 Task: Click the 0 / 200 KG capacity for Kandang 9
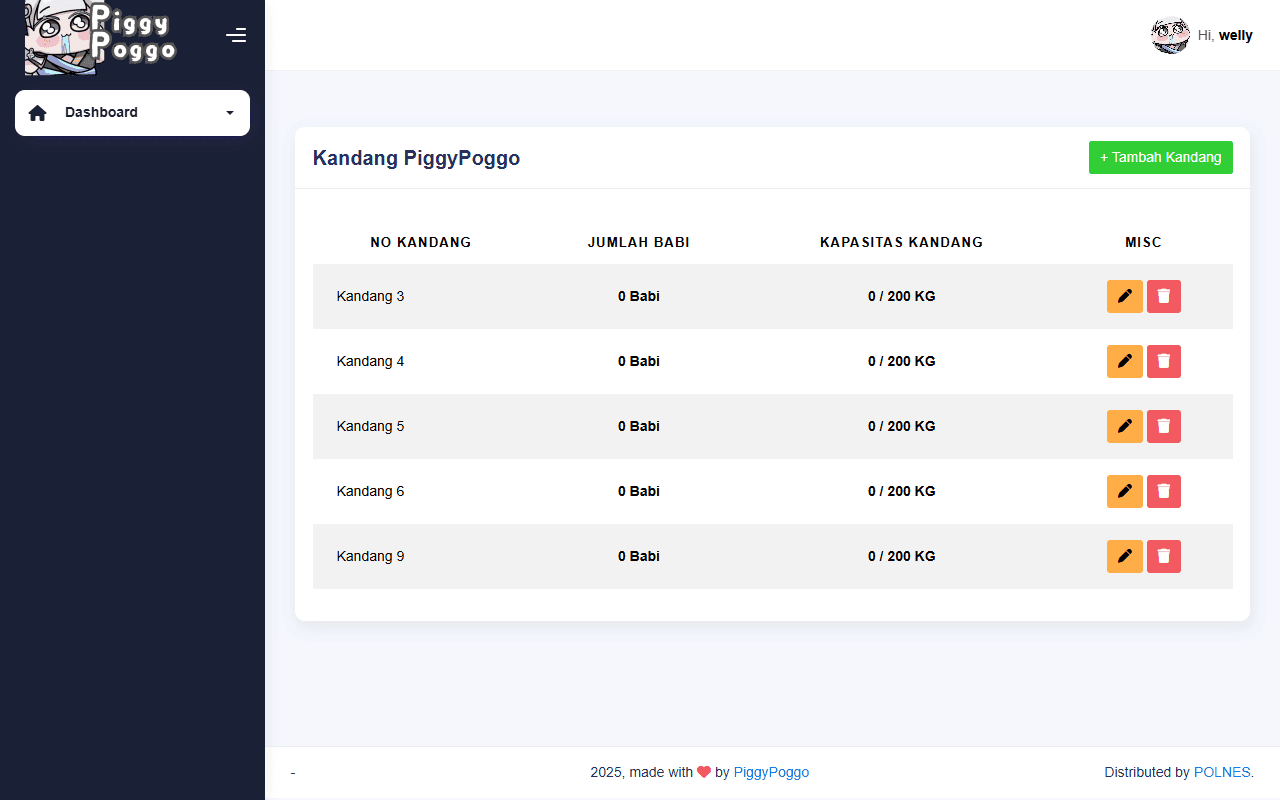pyautogui.click(x=902, y=556)
